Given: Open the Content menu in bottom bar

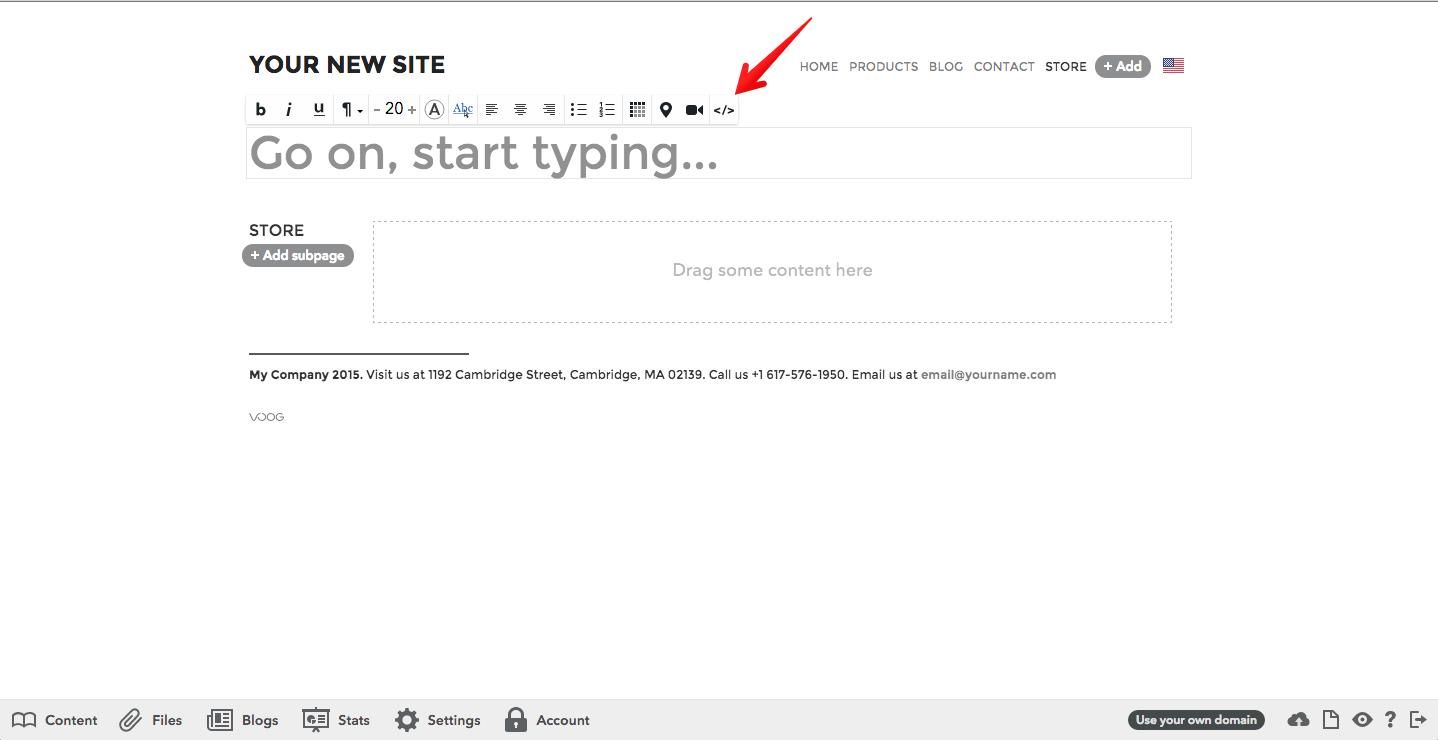Looking at the screenshot, I should click(x=55, y=720).
